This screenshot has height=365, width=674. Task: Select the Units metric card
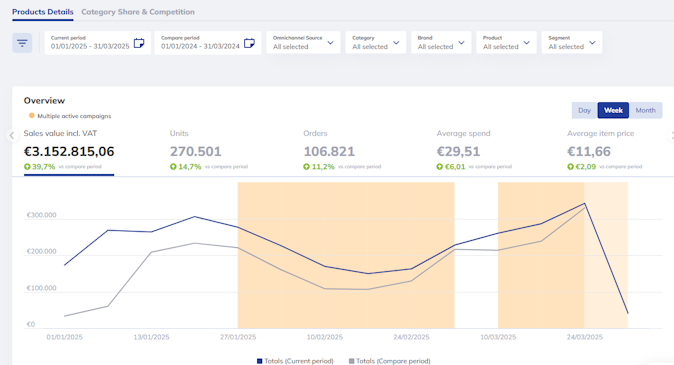(209, 150)
